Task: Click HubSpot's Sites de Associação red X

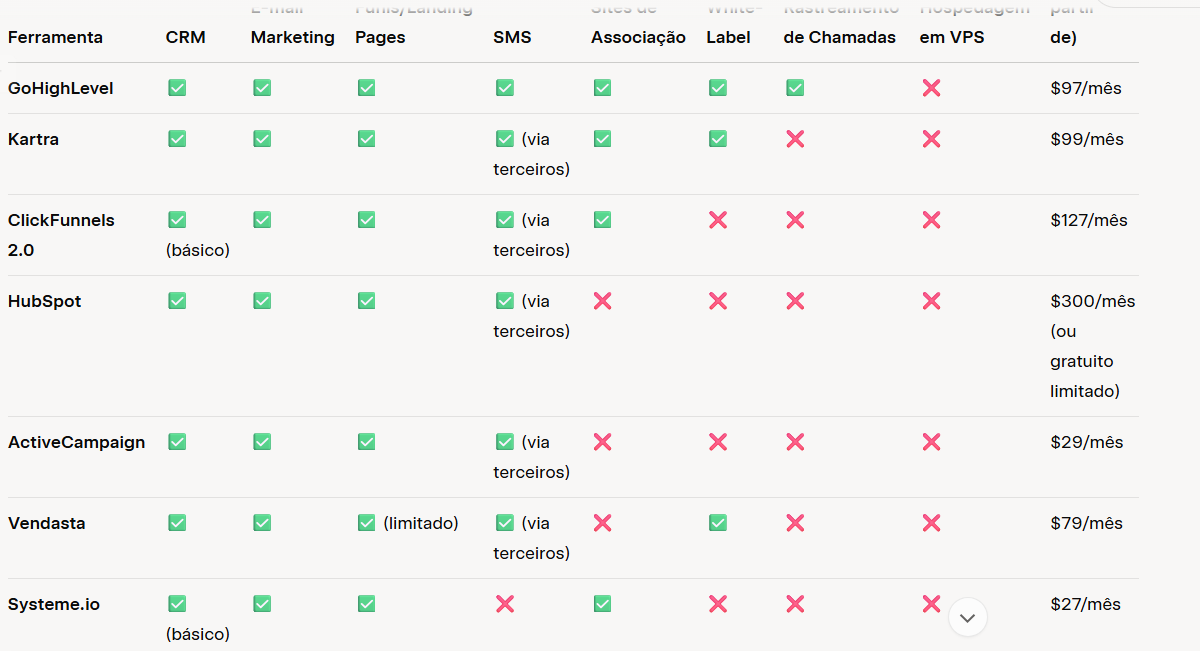Action: [x=602, y=301]
